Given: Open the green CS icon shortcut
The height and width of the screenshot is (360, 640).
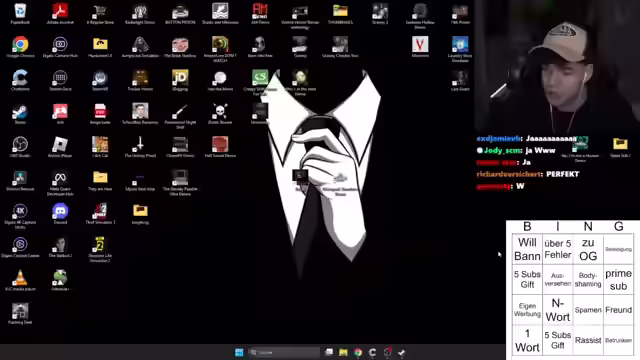Looking at the screenshot, I should [x=260, y=82].
